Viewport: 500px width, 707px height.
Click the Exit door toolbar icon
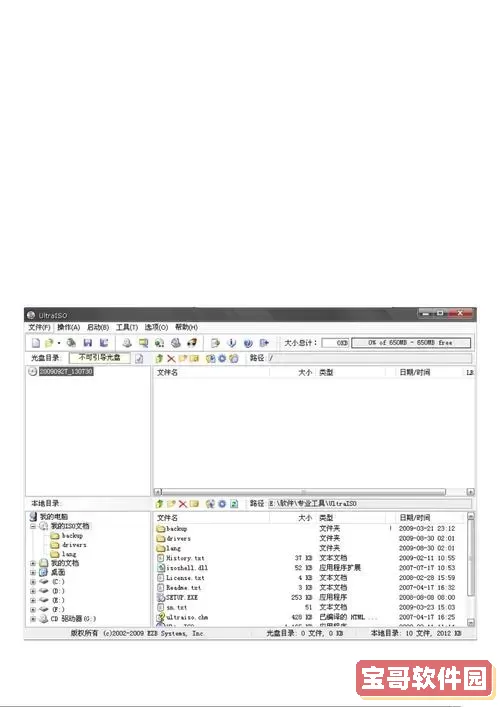coord(264,343)
